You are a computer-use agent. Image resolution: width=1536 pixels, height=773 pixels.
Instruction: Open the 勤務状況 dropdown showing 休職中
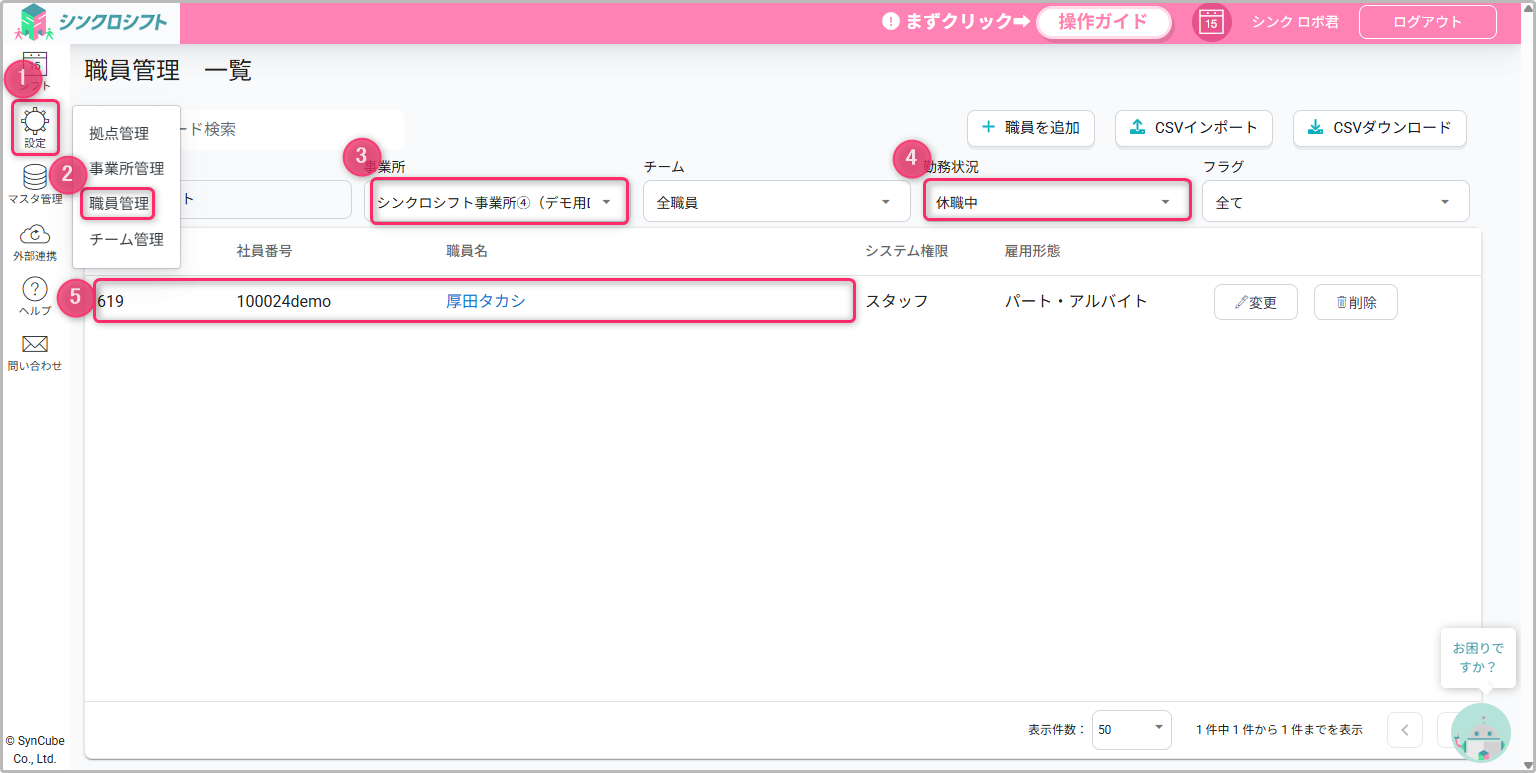click(1056, 202)
